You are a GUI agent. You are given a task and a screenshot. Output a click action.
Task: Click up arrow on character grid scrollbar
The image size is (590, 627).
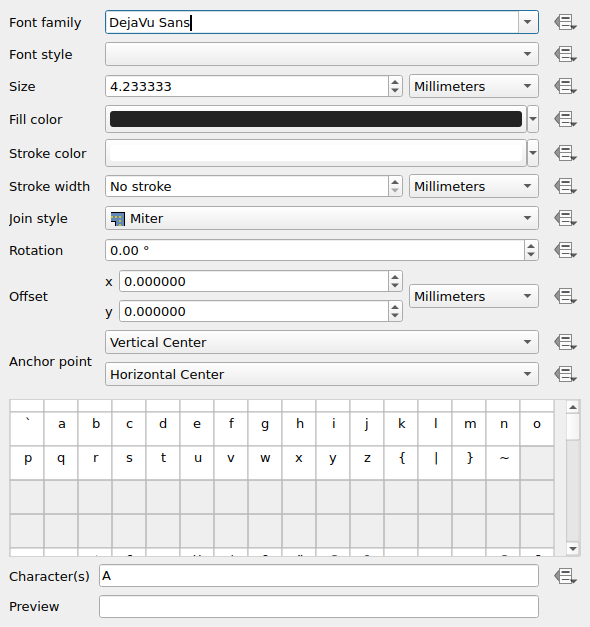point(573,407)
